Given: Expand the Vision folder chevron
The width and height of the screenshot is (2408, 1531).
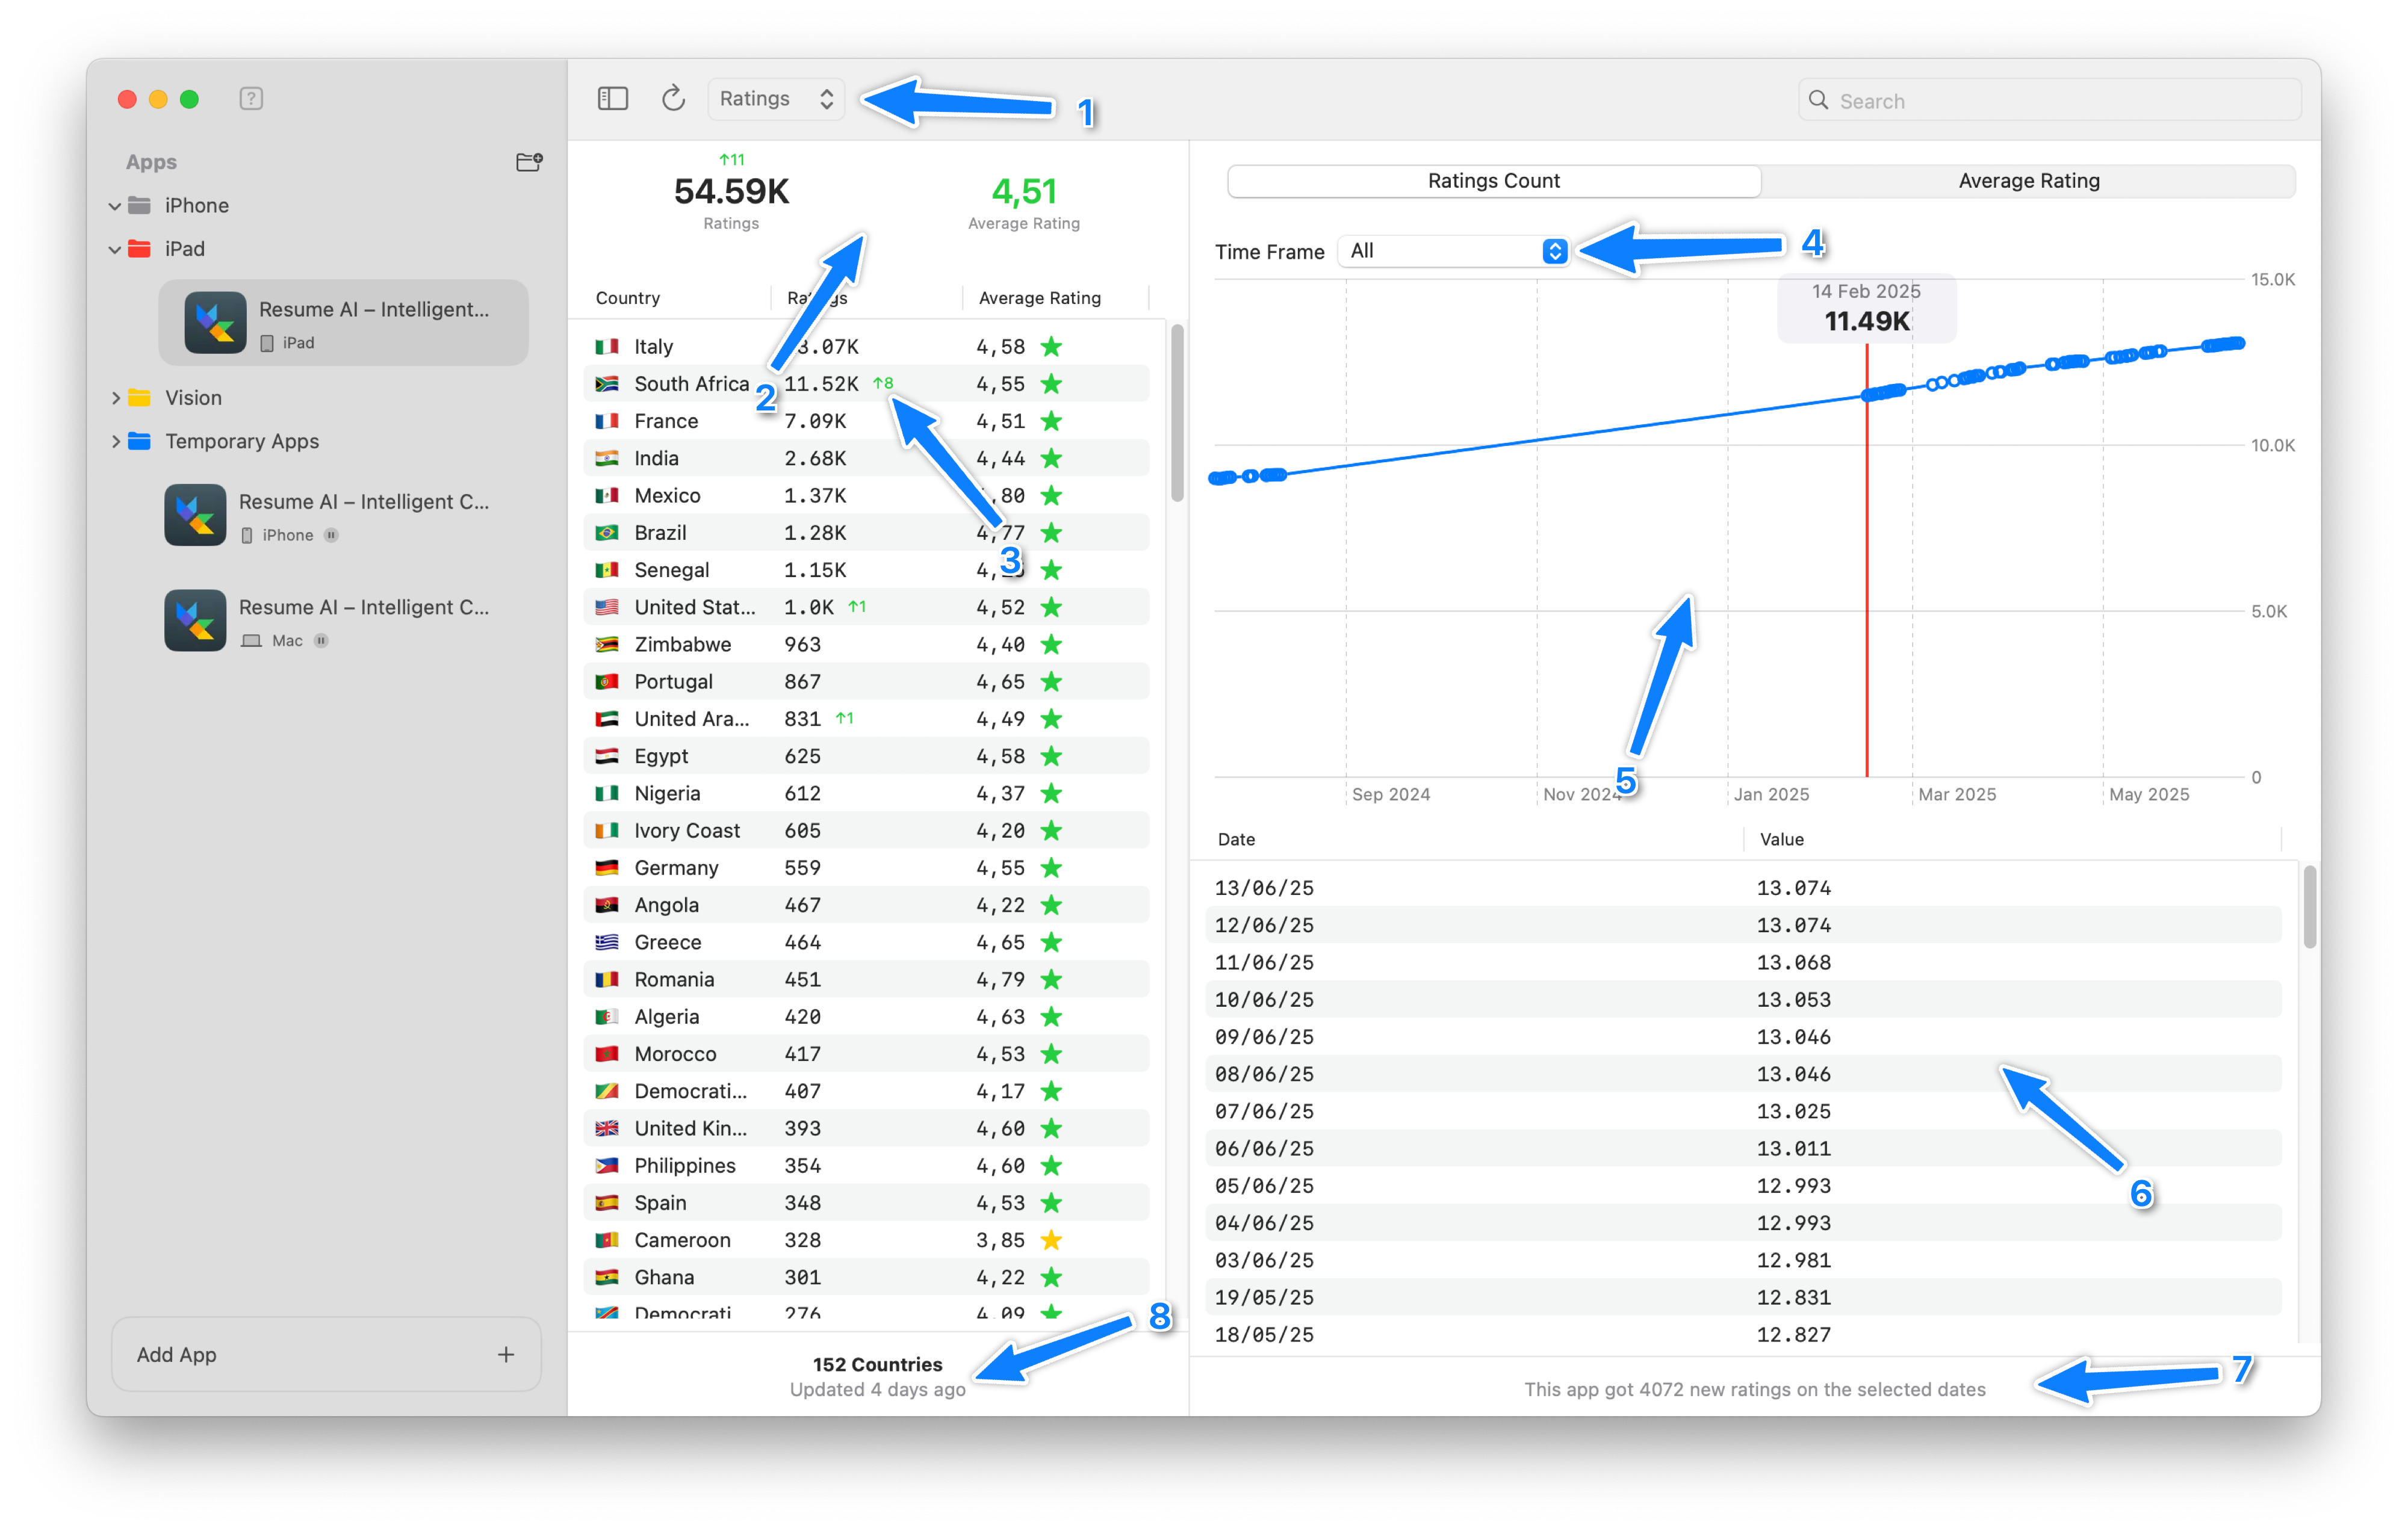Looking at the screenshot, I should [115, 398].
